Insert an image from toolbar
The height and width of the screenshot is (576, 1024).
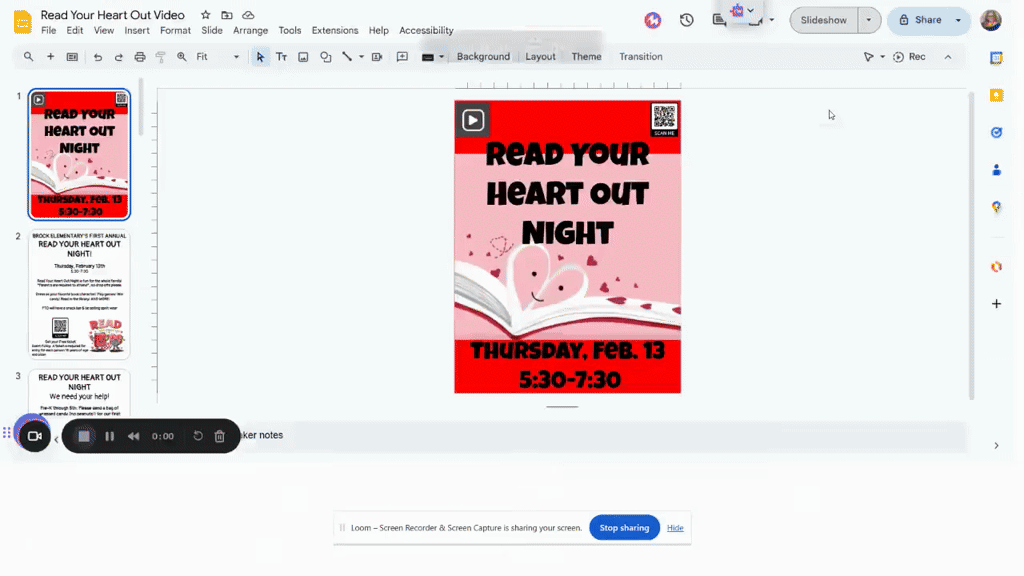coord(303,57)
